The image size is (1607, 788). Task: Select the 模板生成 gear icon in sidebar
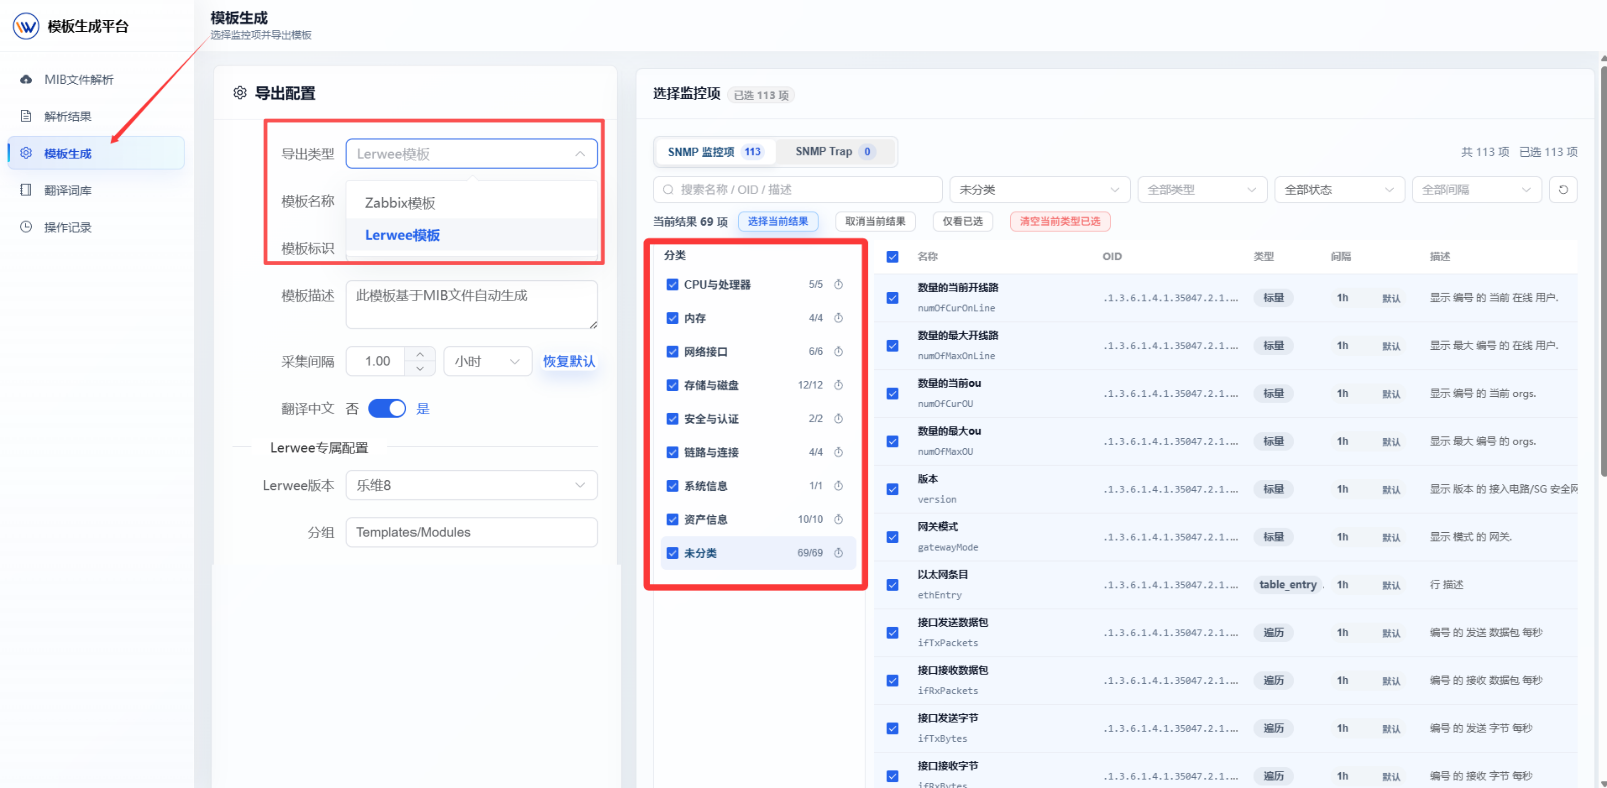coord(26,153)
